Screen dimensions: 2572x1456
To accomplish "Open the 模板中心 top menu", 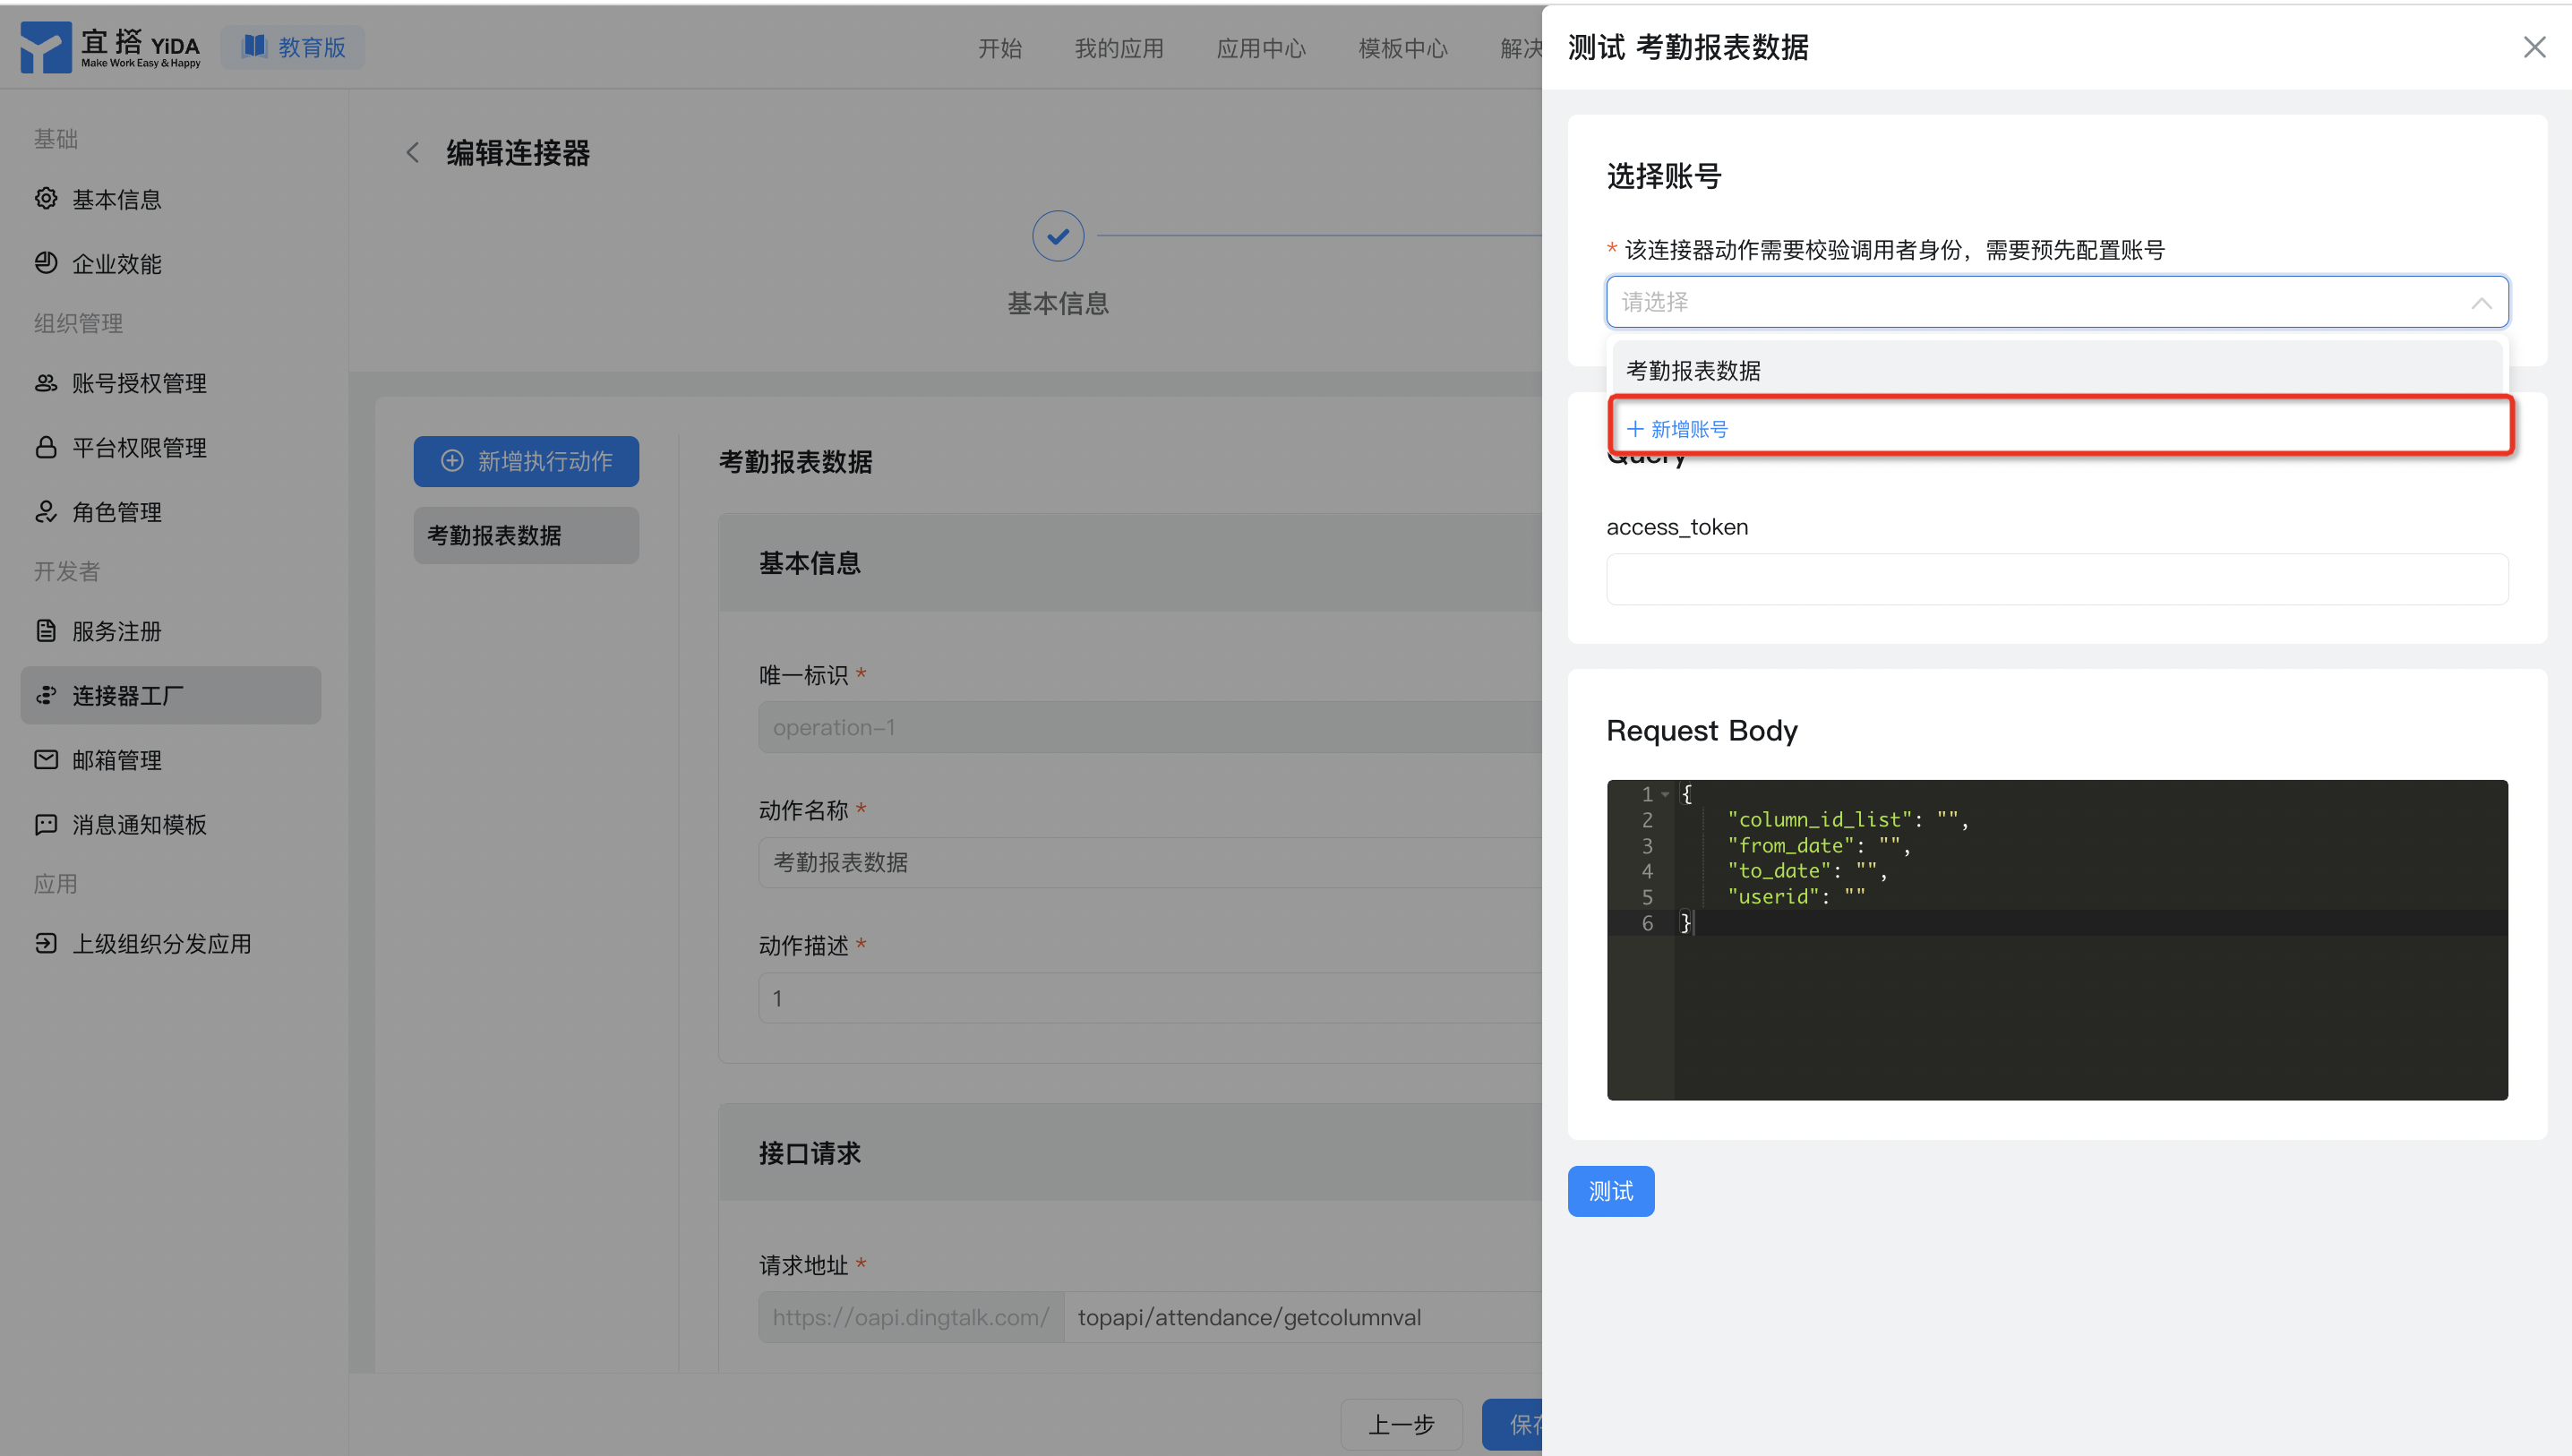I will pos(1403,48).
